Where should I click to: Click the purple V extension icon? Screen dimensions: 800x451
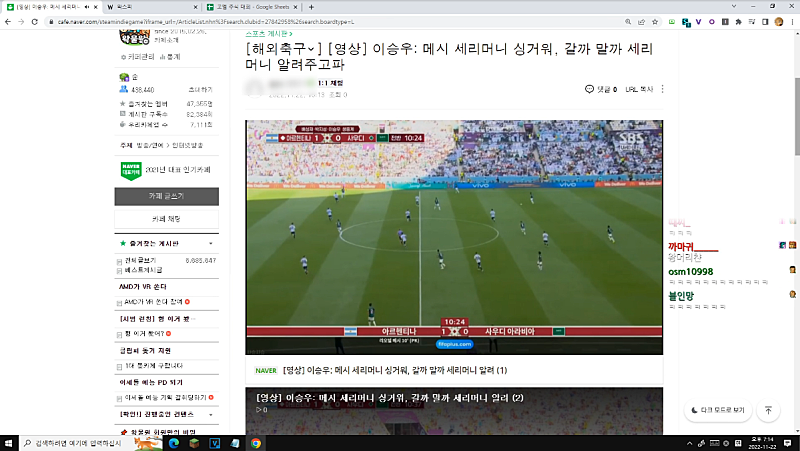pyautogui.click(x=698, y=22)
